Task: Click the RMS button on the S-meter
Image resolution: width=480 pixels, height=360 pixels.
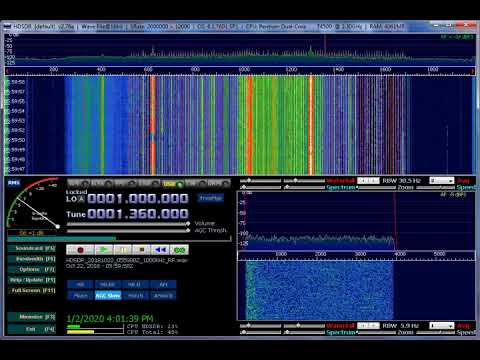Action: [x=14, y=183]
